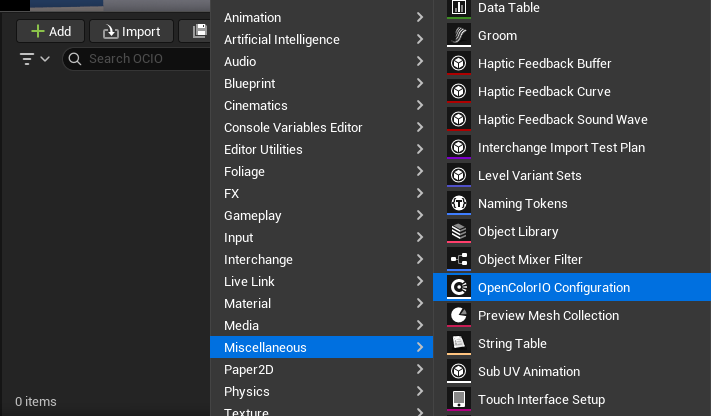Click the Touch Interface Setup icon
Screen dimensions: 711x416
459,399
